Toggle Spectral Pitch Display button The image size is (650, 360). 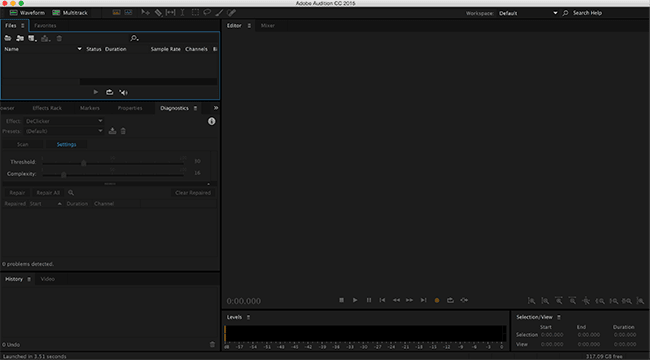coord(129,12)
